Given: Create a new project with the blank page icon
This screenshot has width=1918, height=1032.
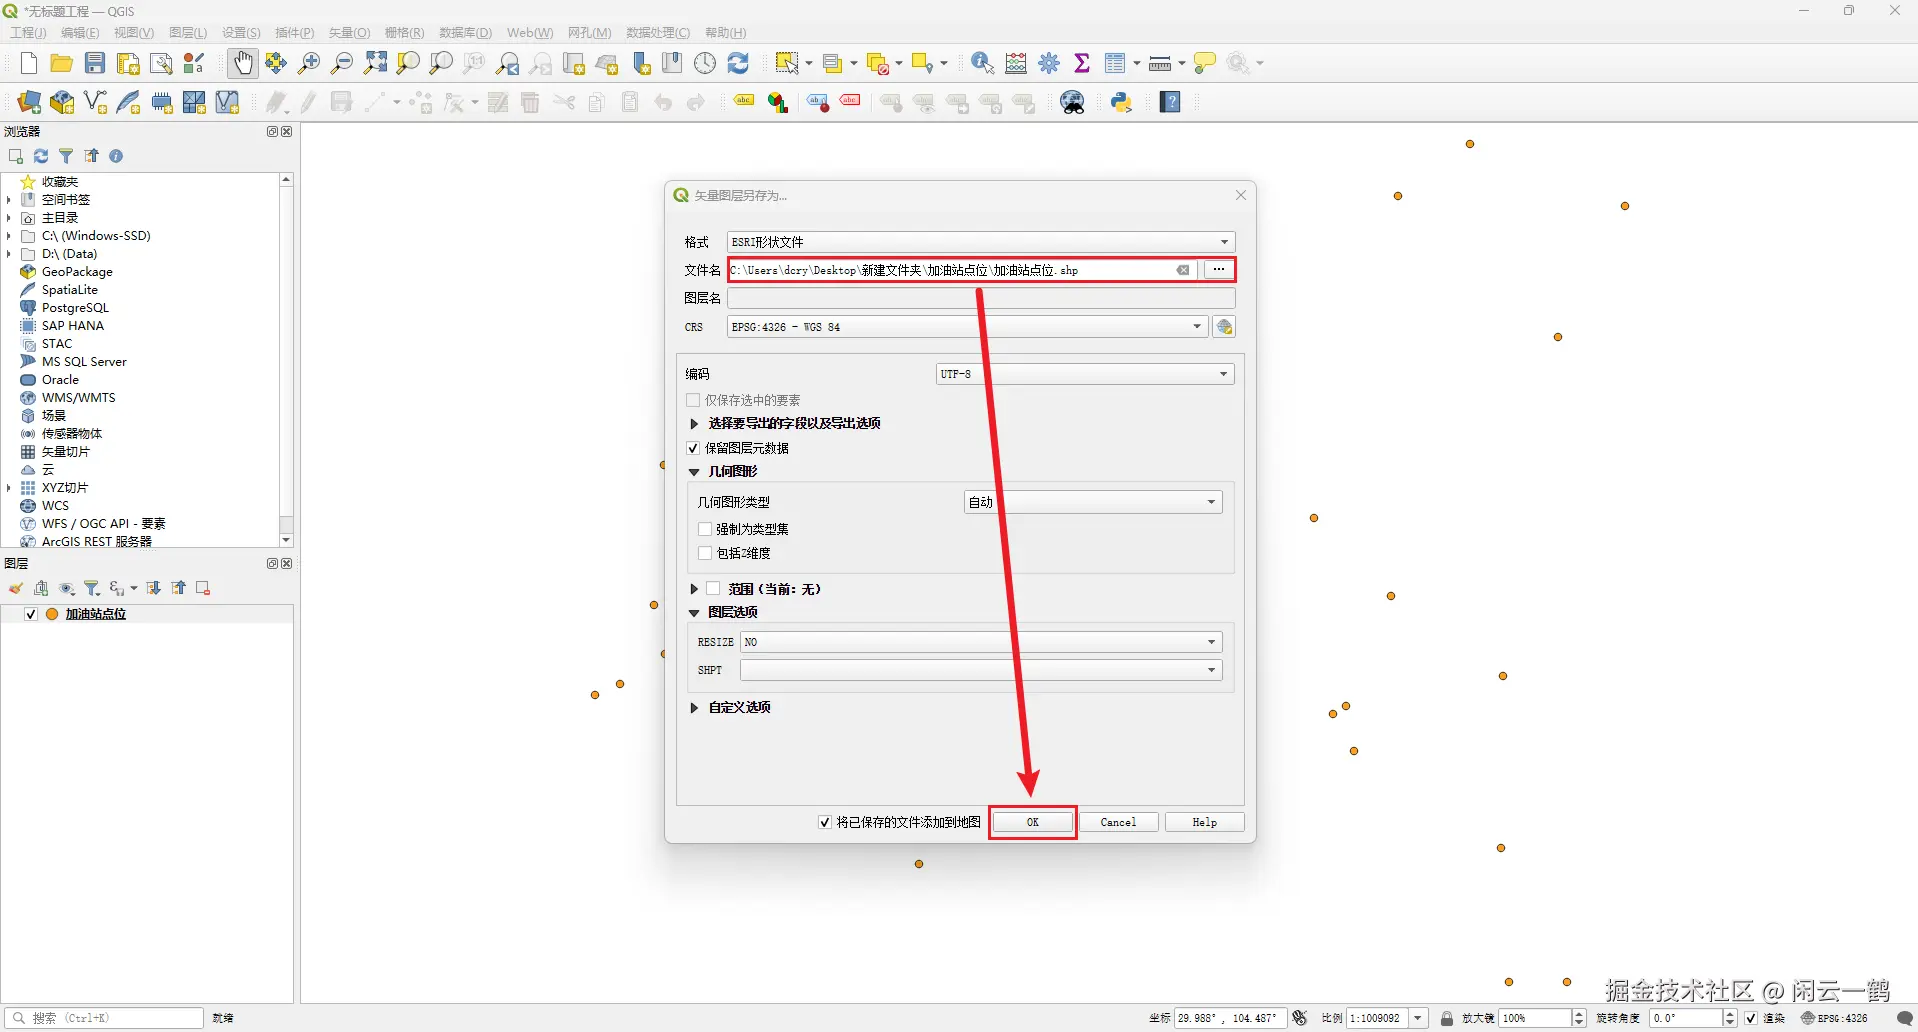Looking at the screenshot, I should pos(28,64).
